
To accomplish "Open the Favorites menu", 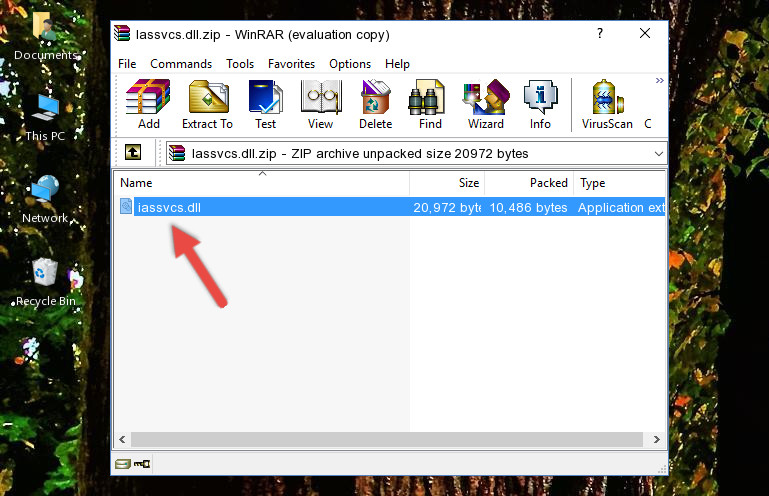I will point(291,64).
